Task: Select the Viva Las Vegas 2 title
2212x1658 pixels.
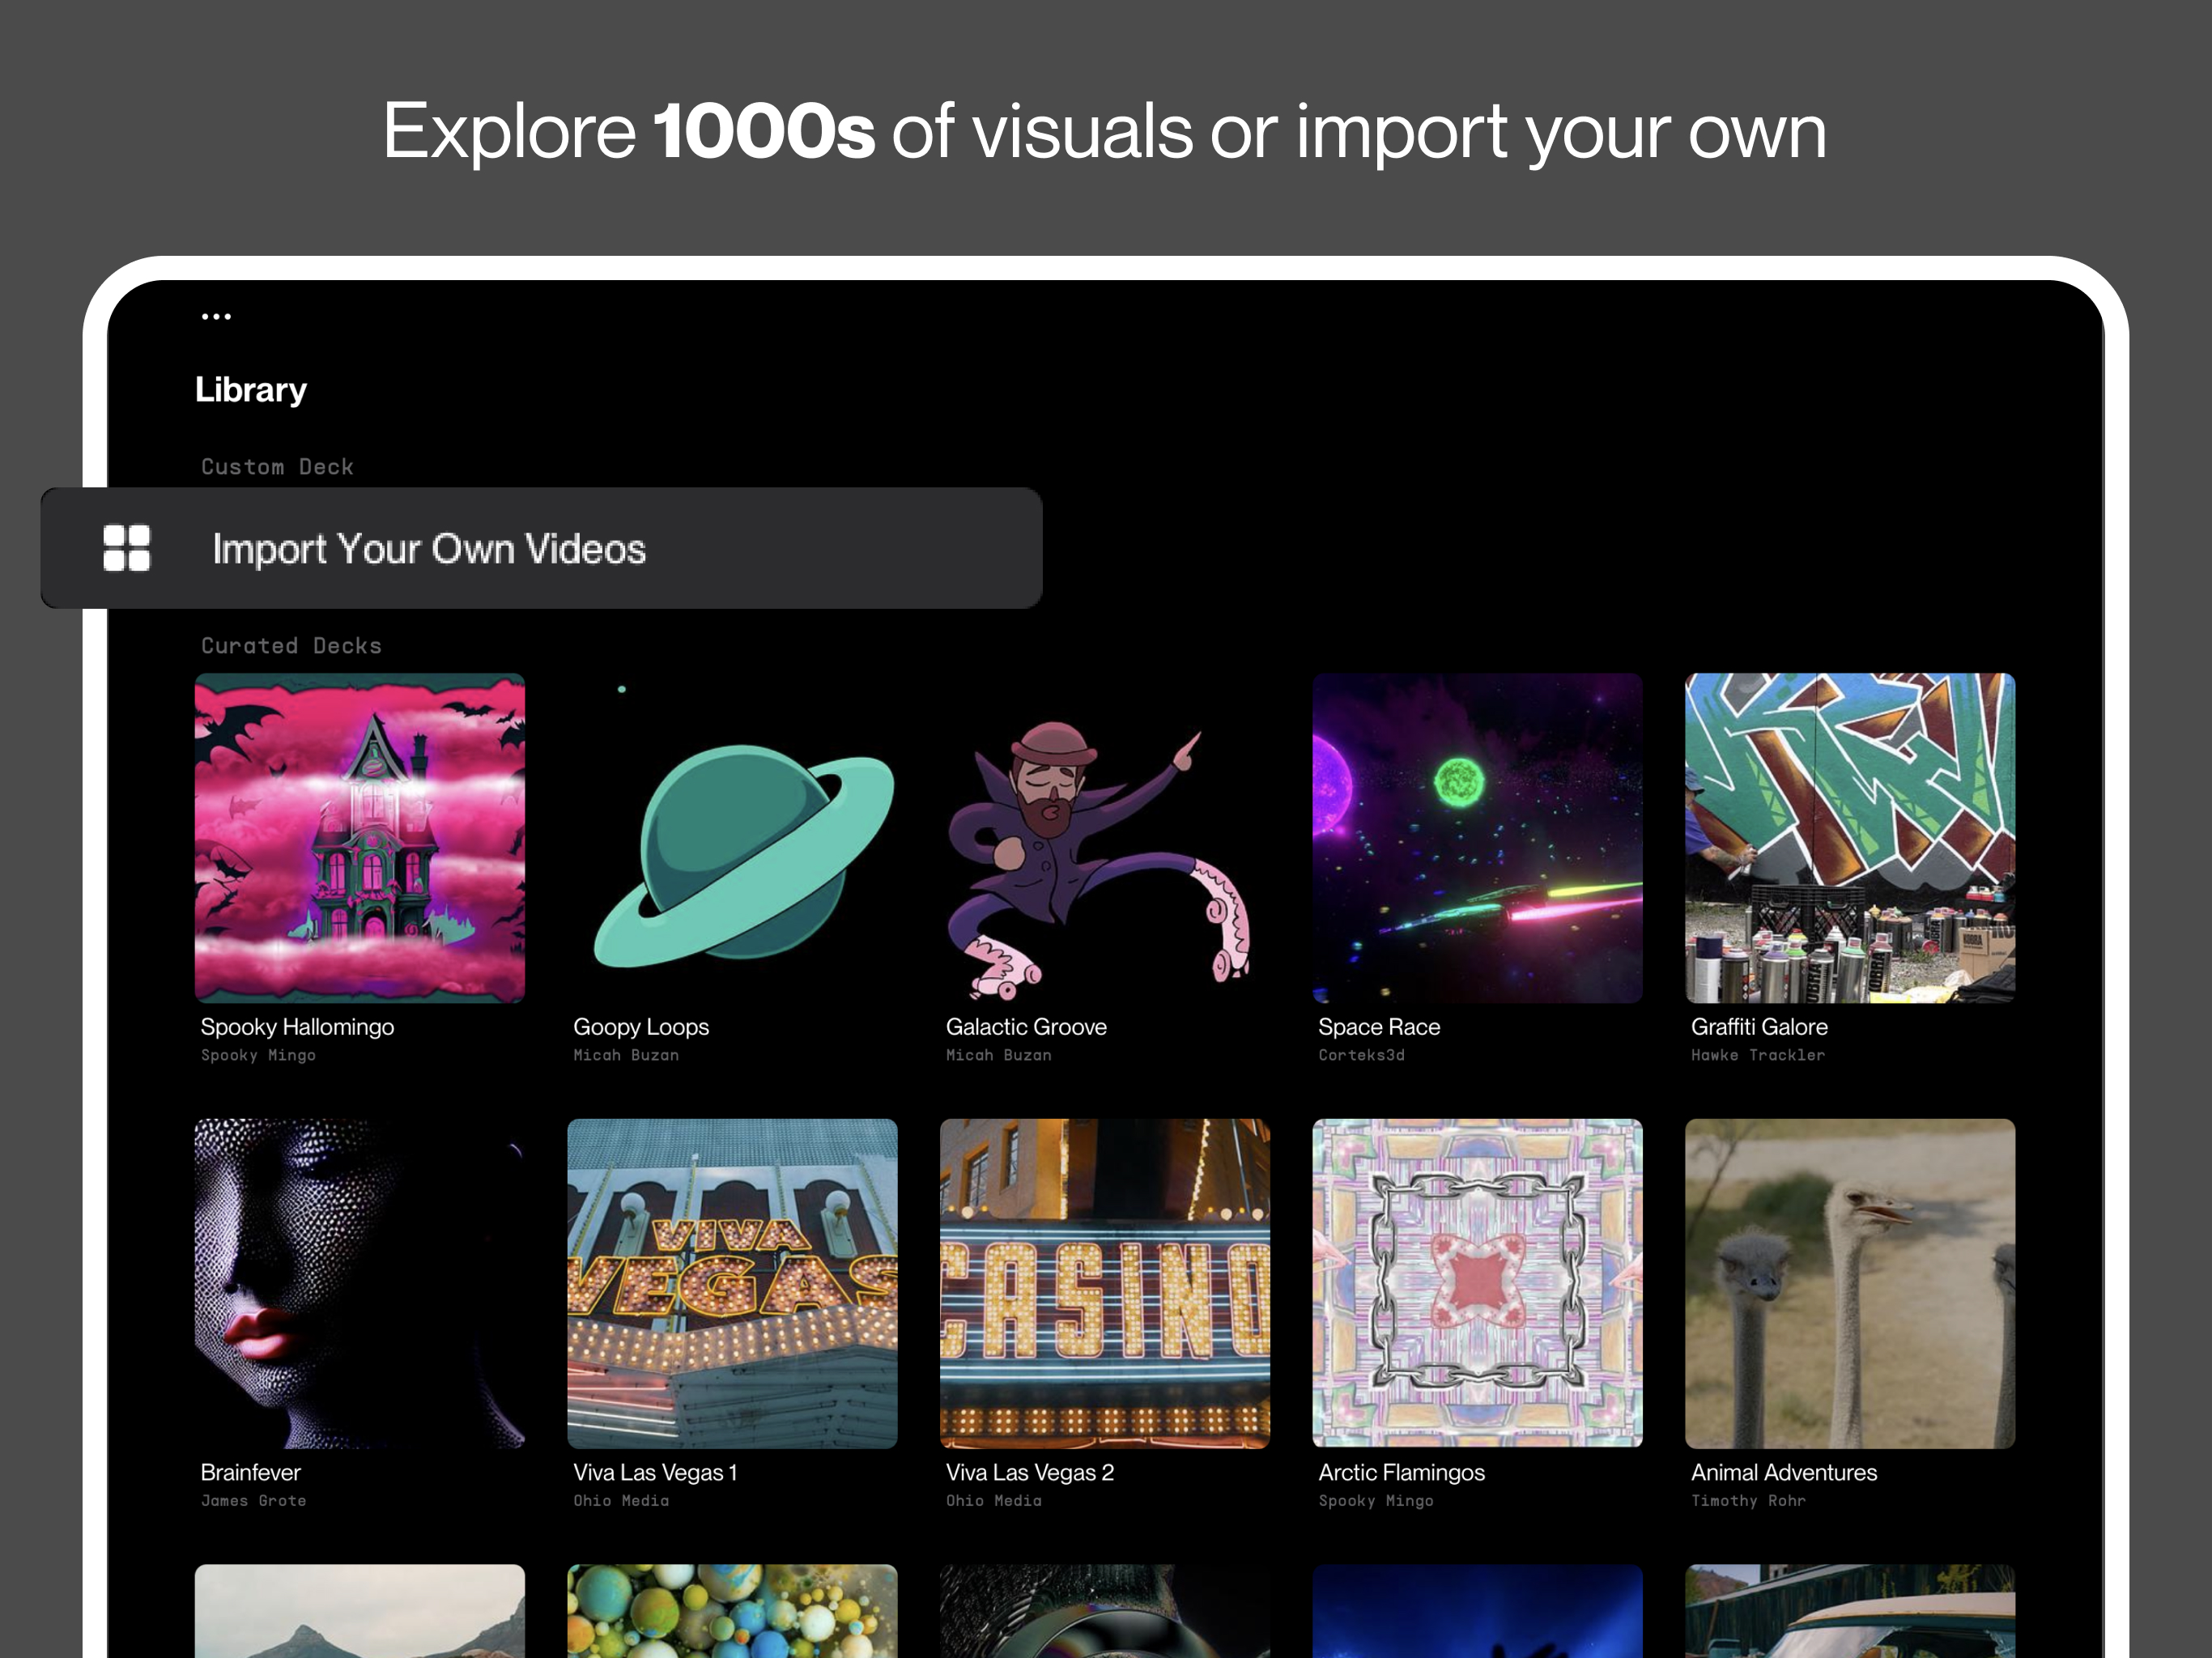Action: click(1030, 1472)
